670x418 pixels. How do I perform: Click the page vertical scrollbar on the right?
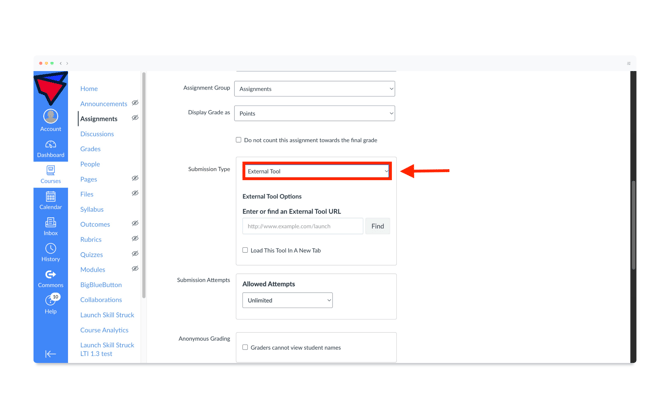[x=633, y=225]
